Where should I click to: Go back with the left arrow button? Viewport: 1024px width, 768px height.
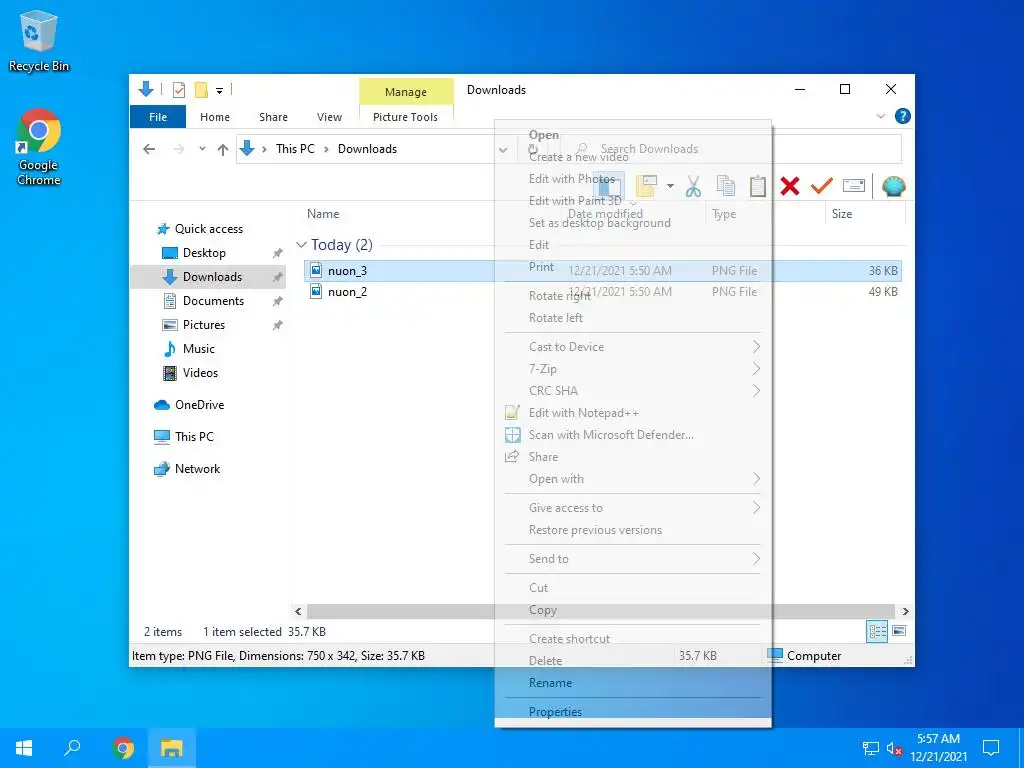point(149,149)
